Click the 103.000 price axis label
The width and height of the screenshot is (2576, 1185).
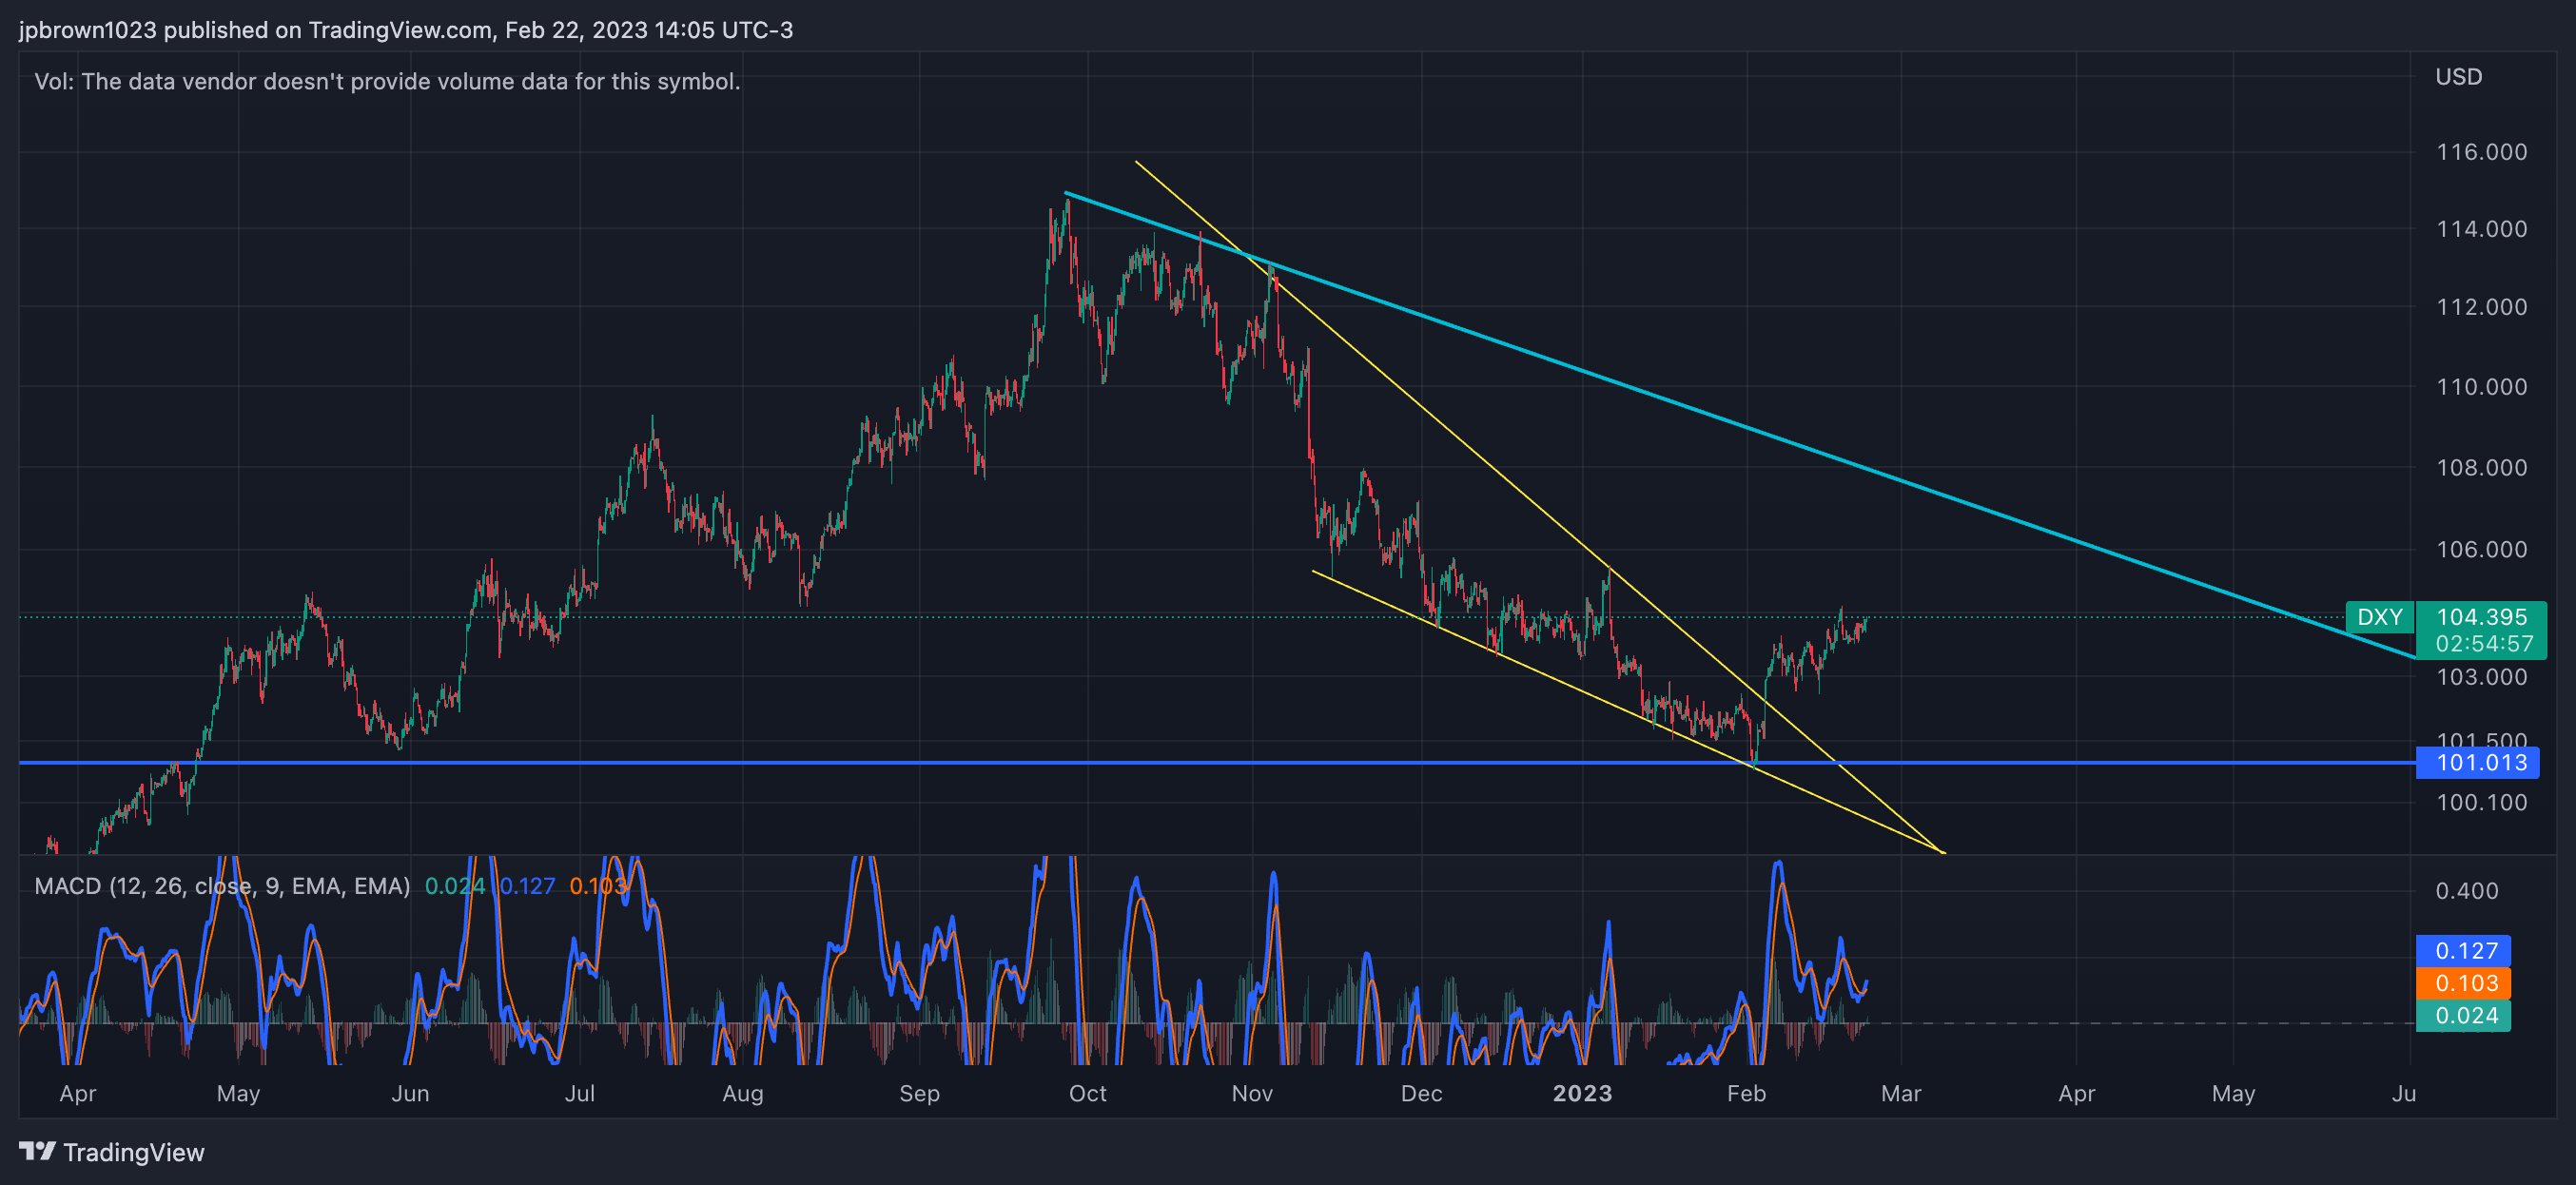(x=2481, y=677)
